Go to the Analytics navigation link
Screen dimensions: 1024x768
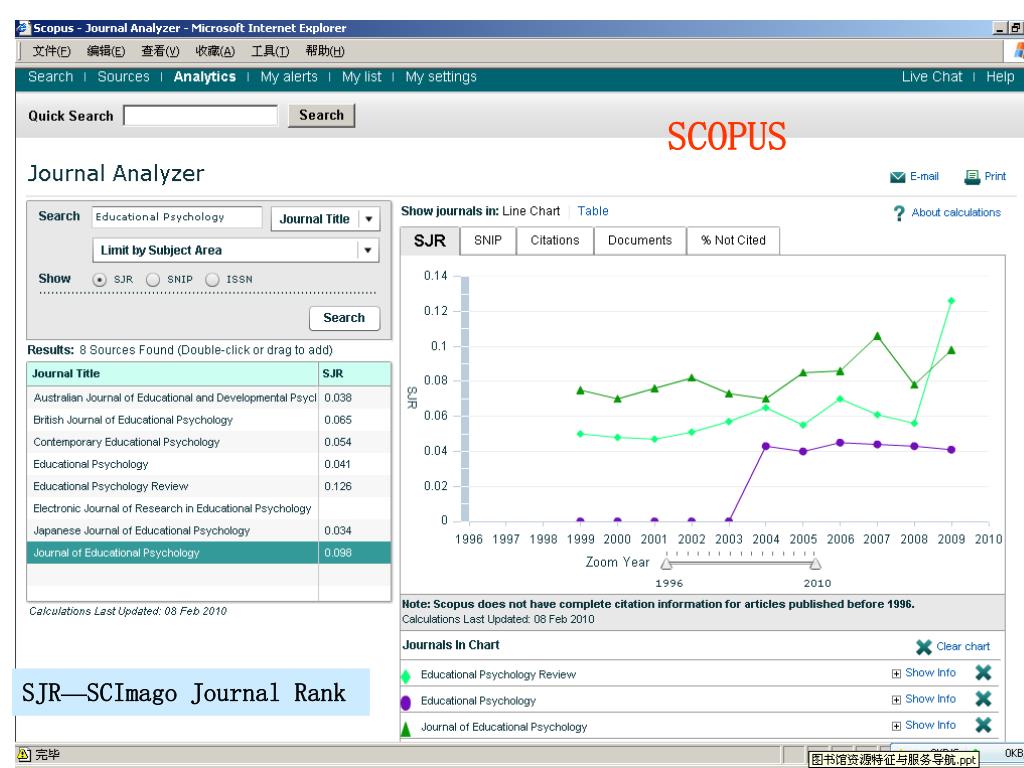click(204, 77)
